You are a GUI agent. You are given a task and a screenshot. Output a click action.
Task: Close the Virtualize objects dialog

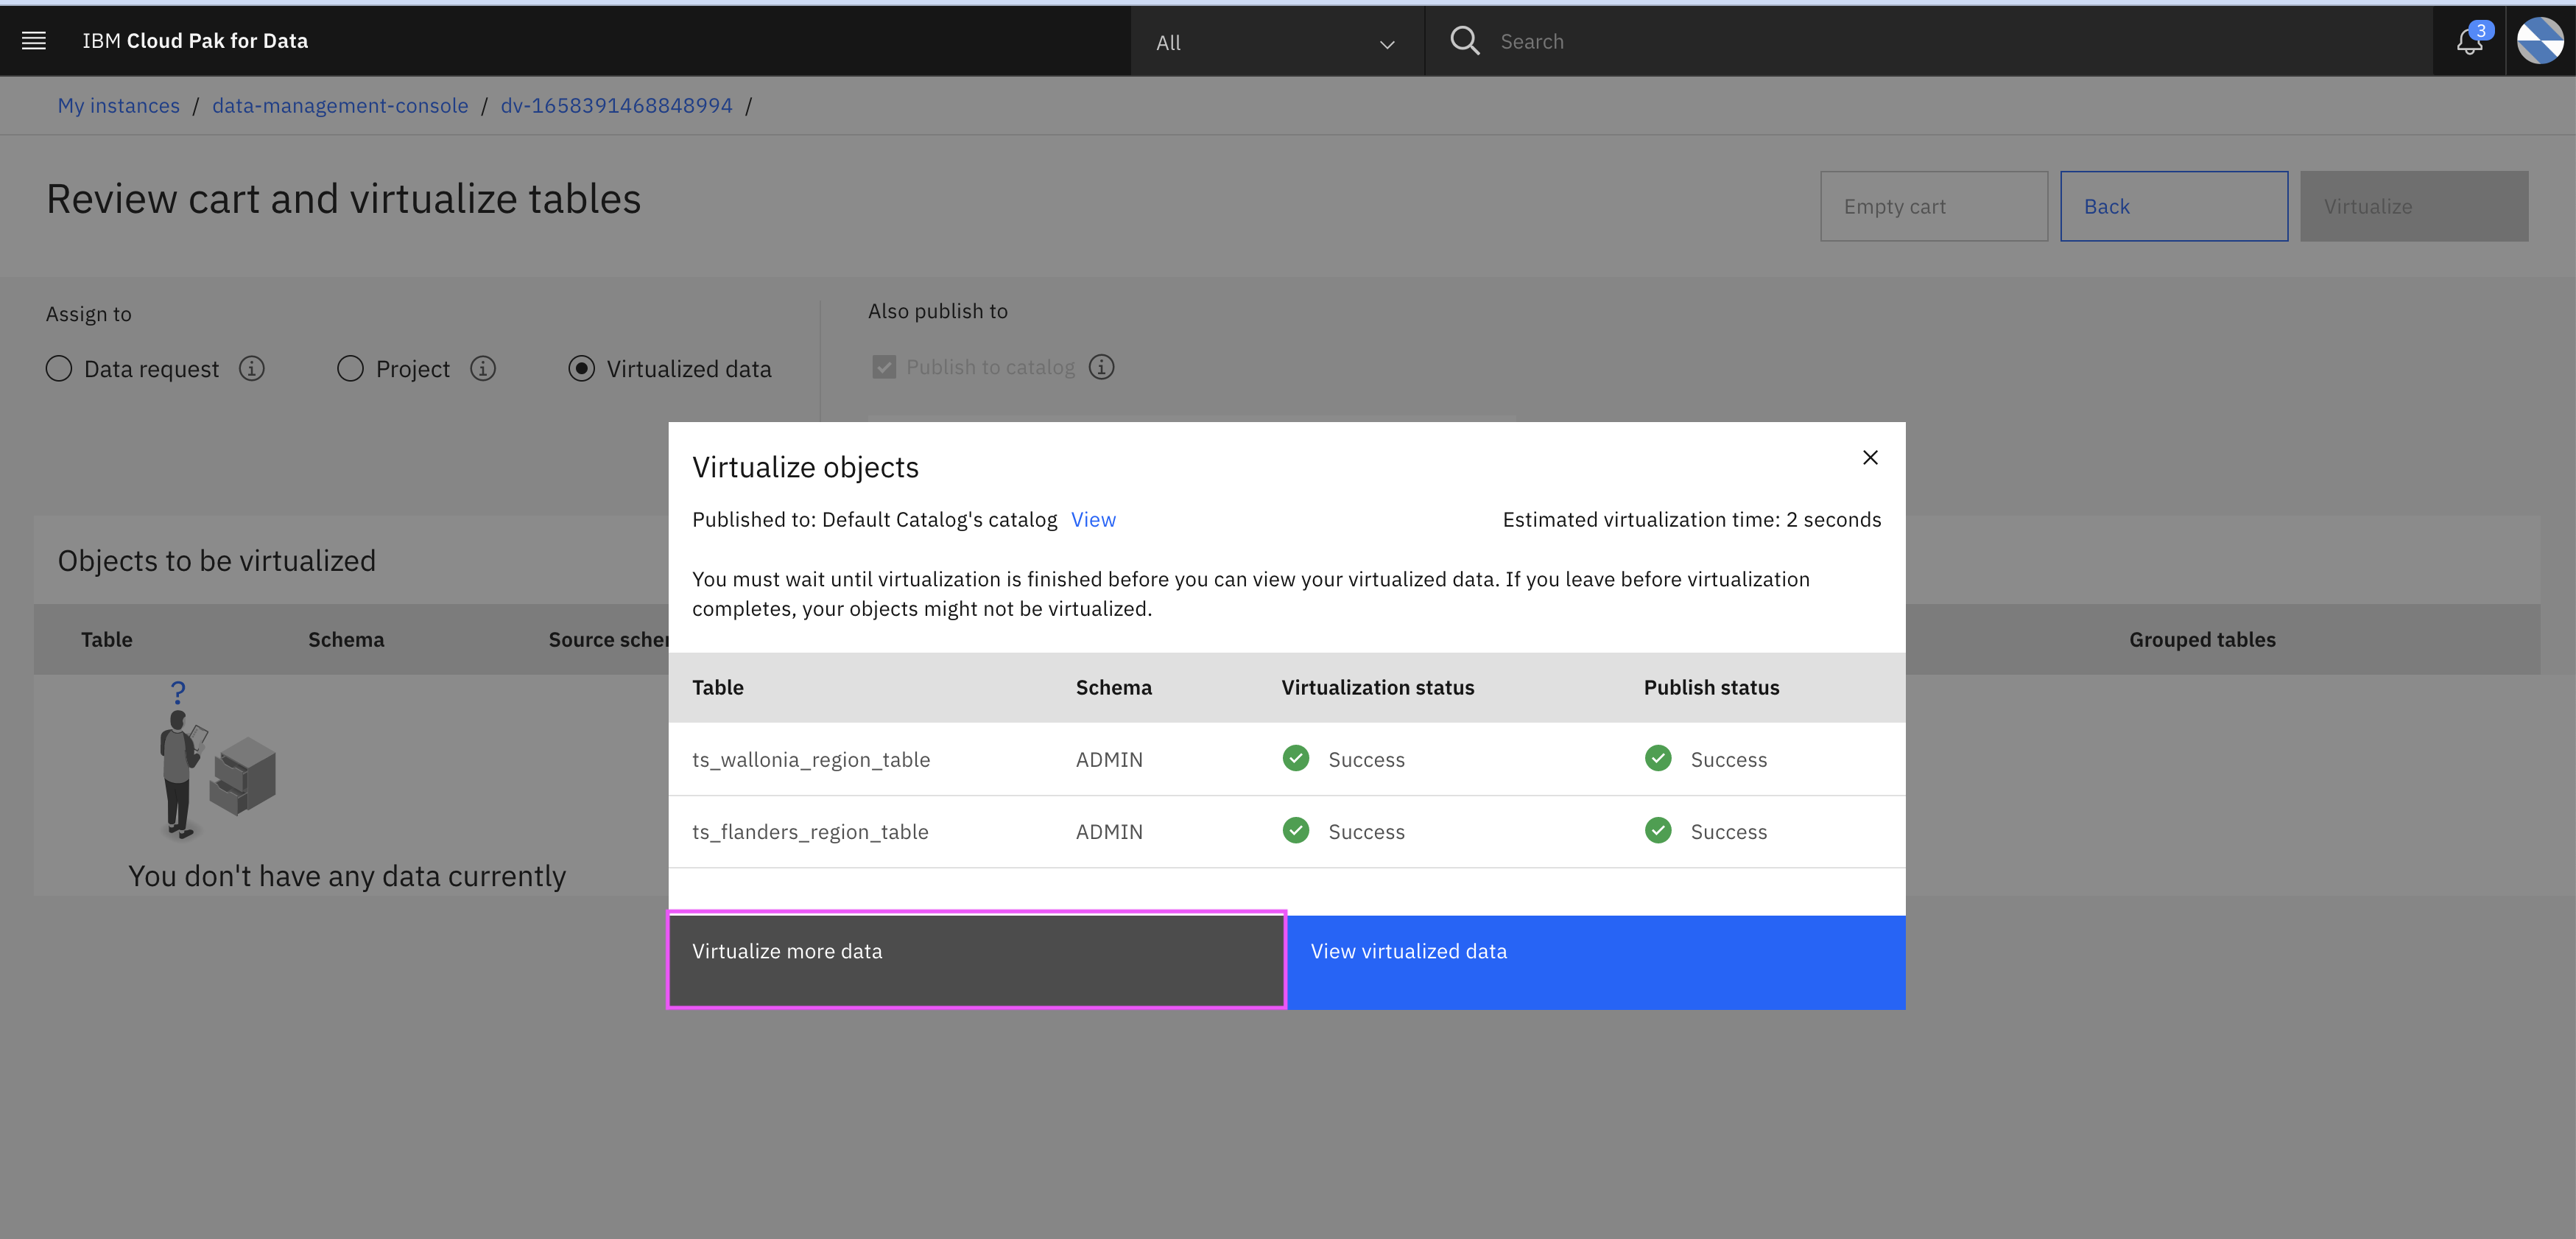[x=1870, y=457]
